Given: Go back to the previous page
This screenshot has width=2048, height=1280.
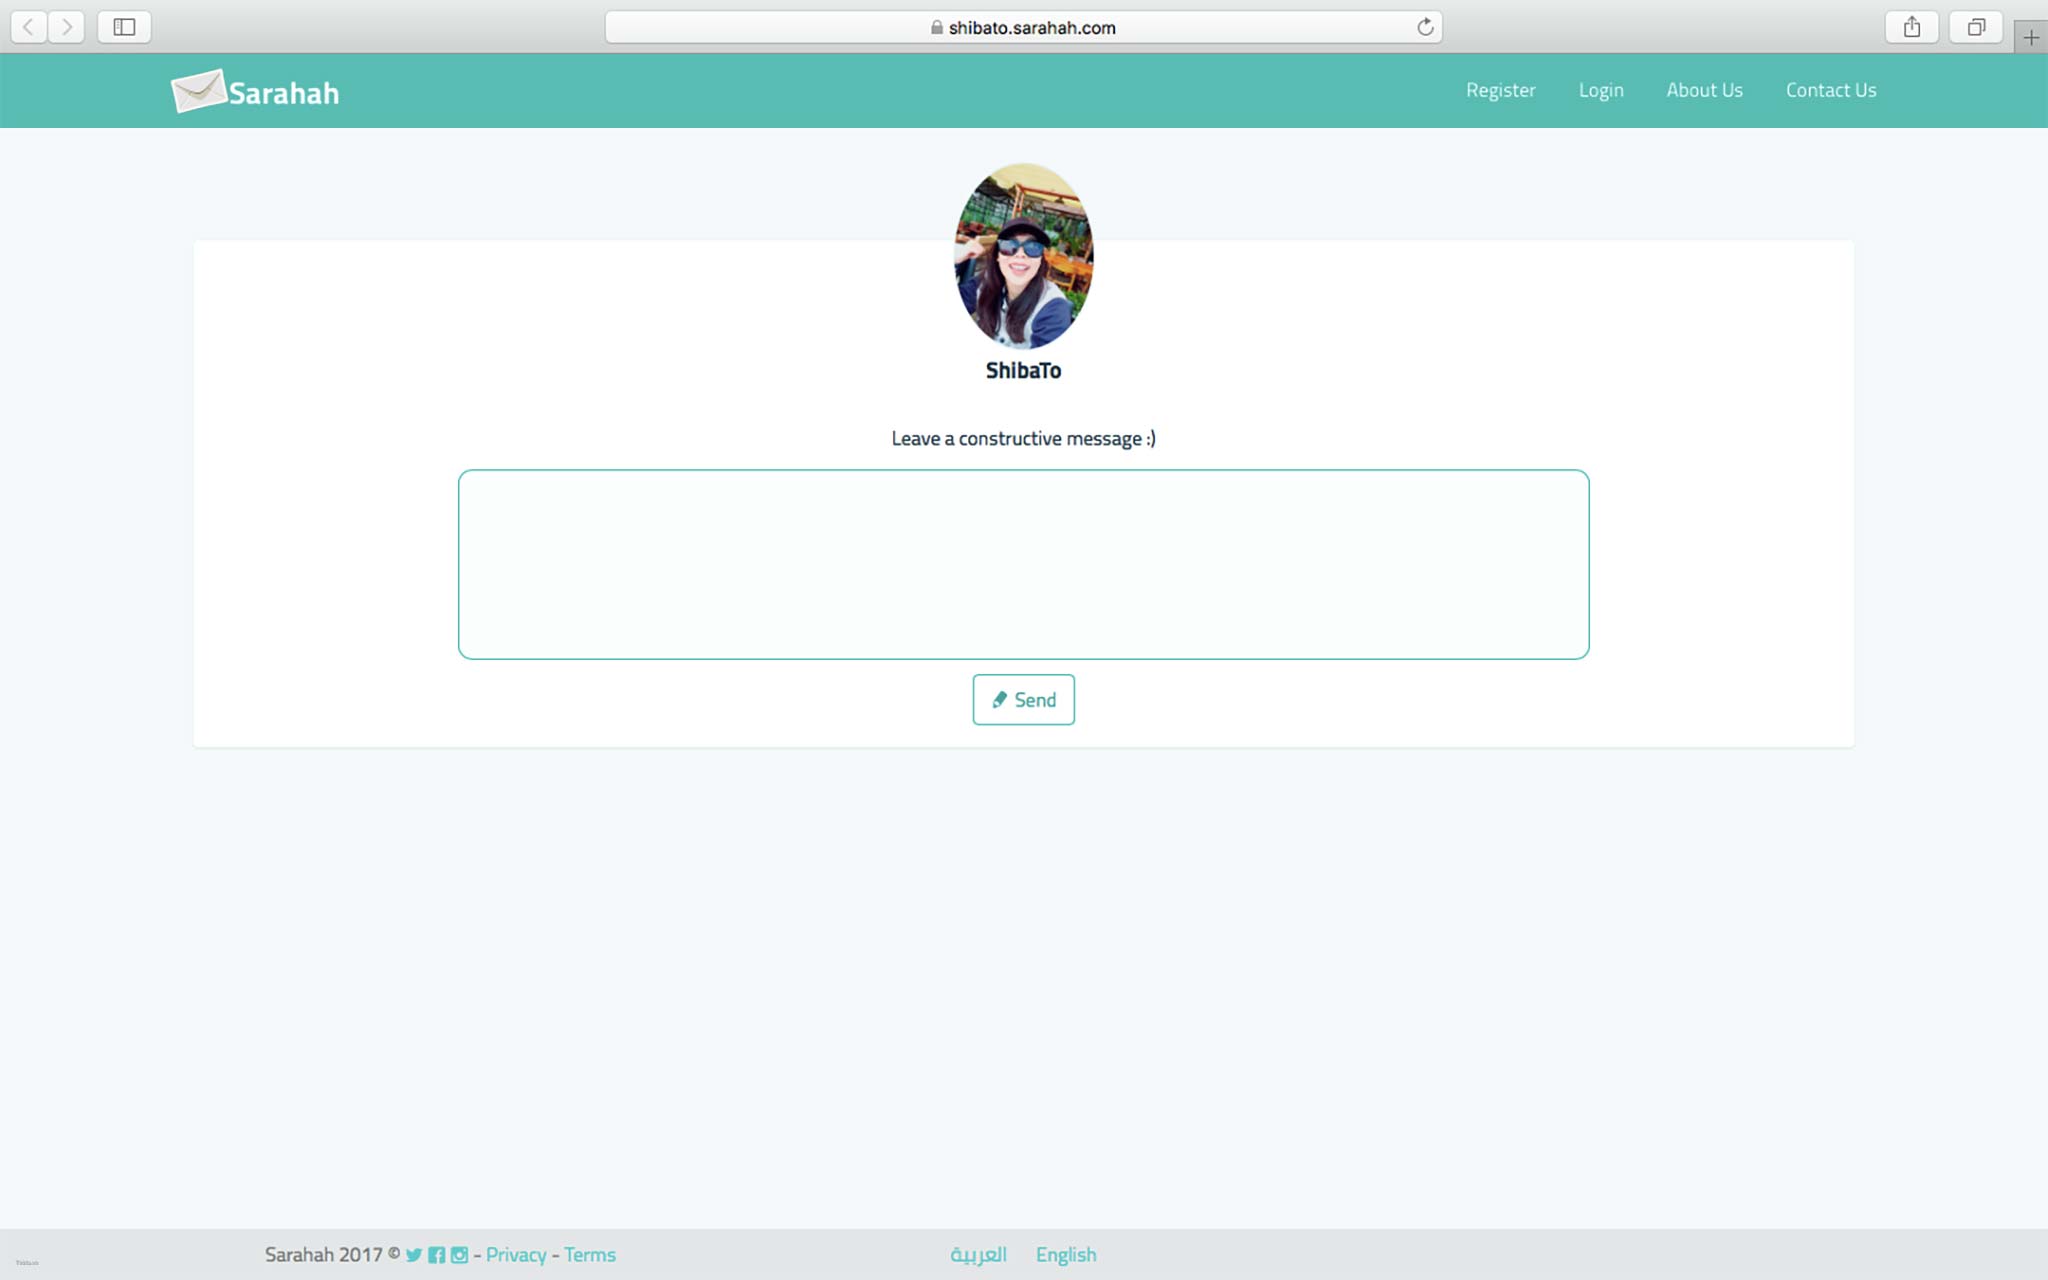Looking at the screenshot, I should [29, 27].
